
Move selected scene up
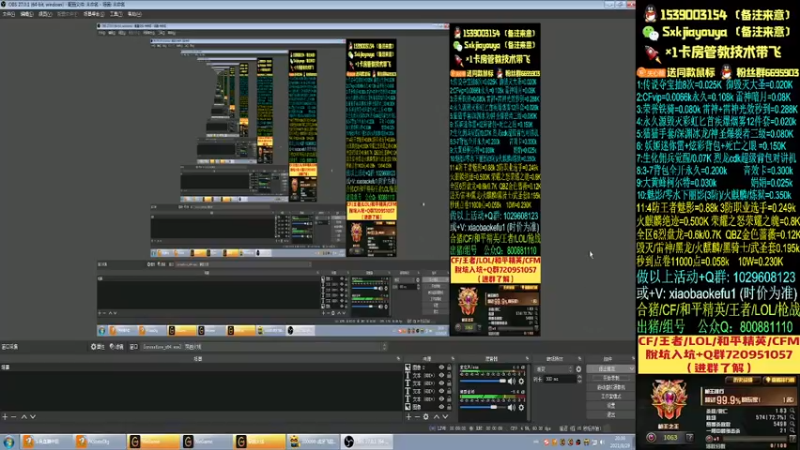(23, 417)
